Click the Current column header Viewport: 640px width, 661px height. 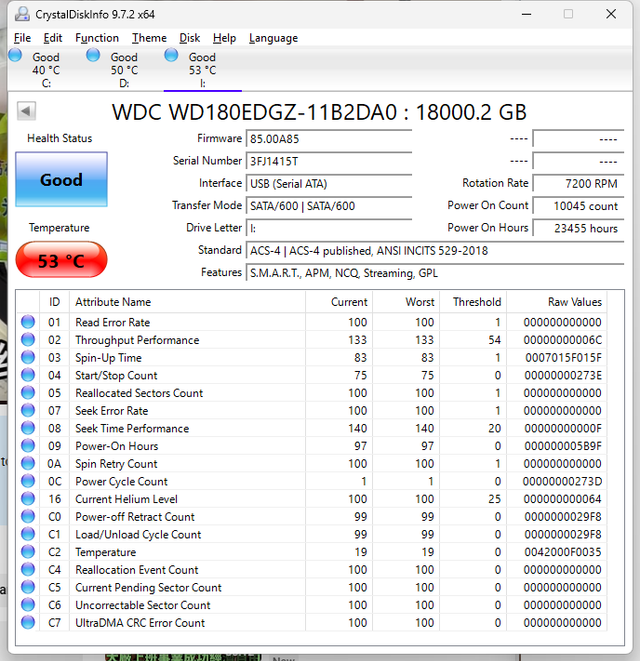(x=339, y=302)
